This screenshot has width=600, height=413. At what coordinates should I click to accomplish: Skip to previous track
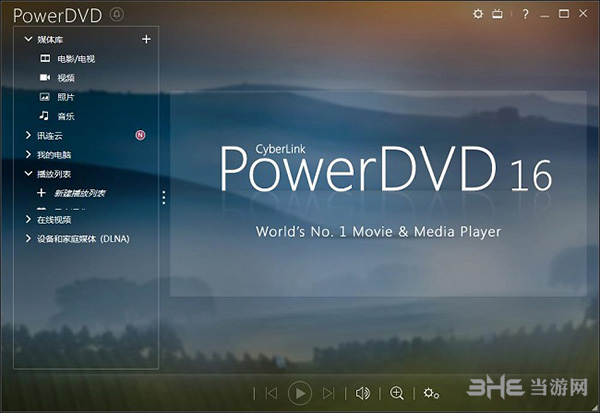271,393
